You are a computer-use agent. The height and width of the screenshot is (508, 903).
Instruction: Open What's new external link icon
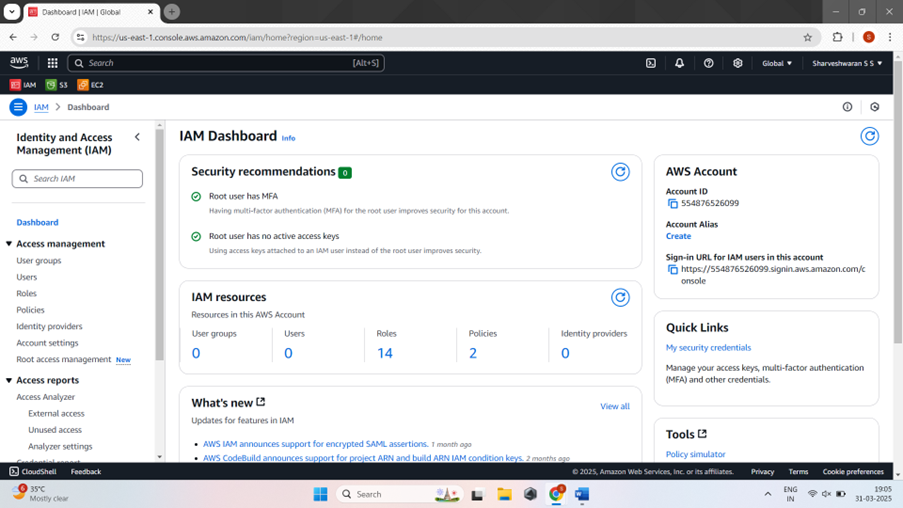261,402
